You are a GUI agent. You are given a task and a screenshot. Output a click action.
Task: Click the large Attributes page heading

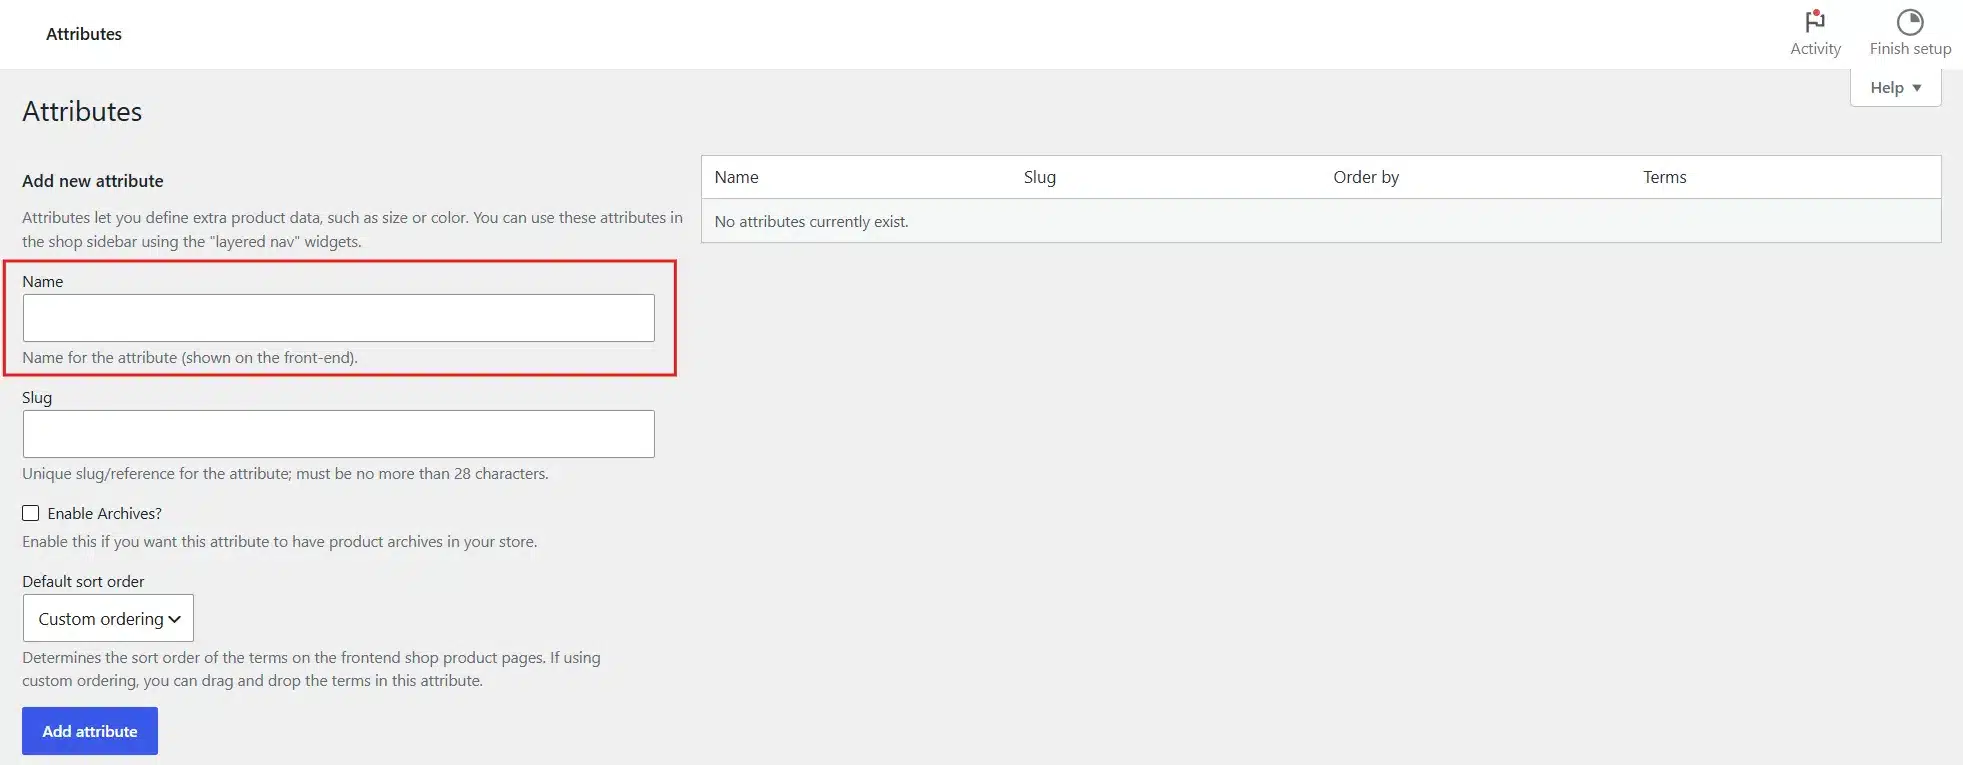[82, 111]
